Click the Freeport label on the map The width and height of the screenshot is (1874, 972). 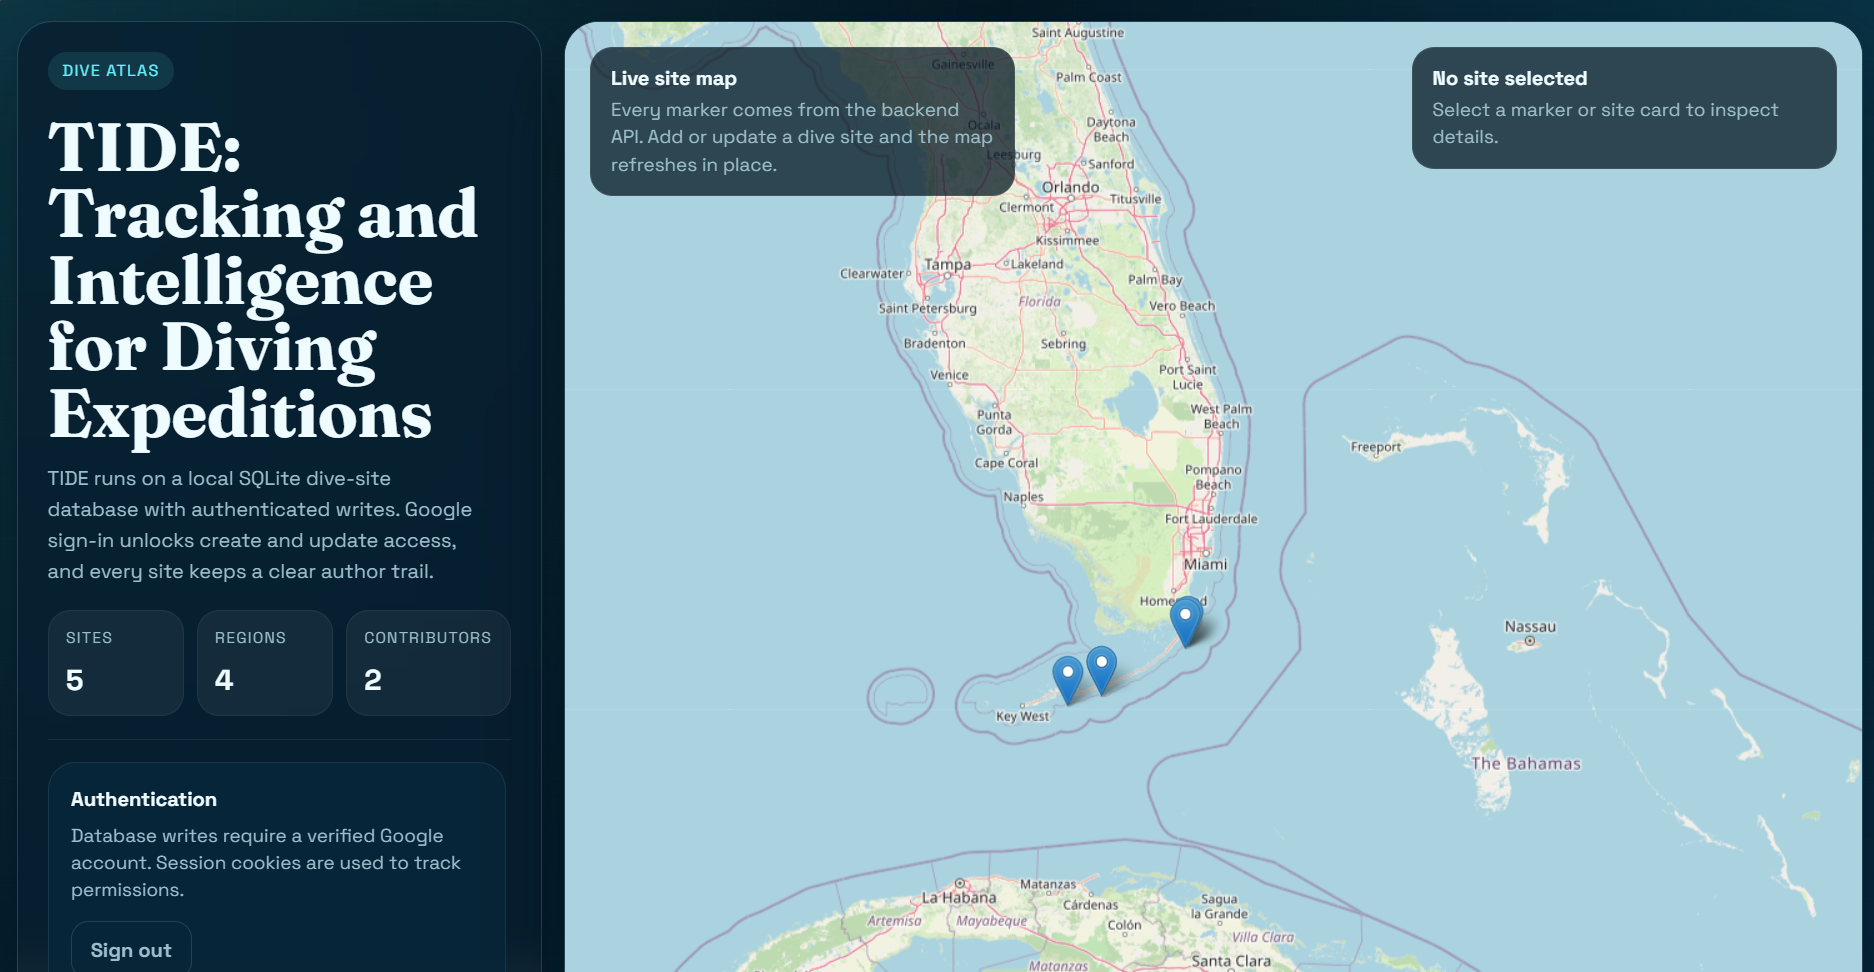coord(1376,447)
